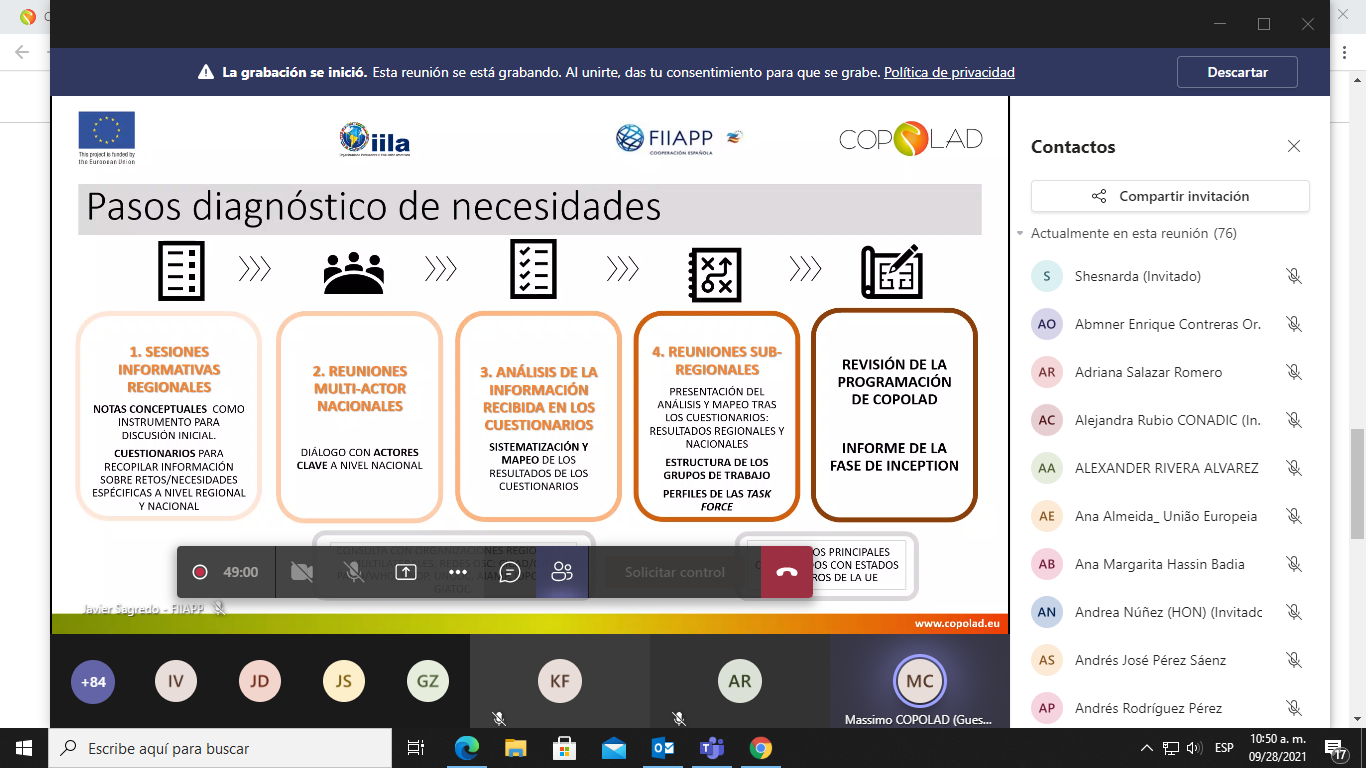Click the Descartar button in recording banner

click(x=1237, y=72)
